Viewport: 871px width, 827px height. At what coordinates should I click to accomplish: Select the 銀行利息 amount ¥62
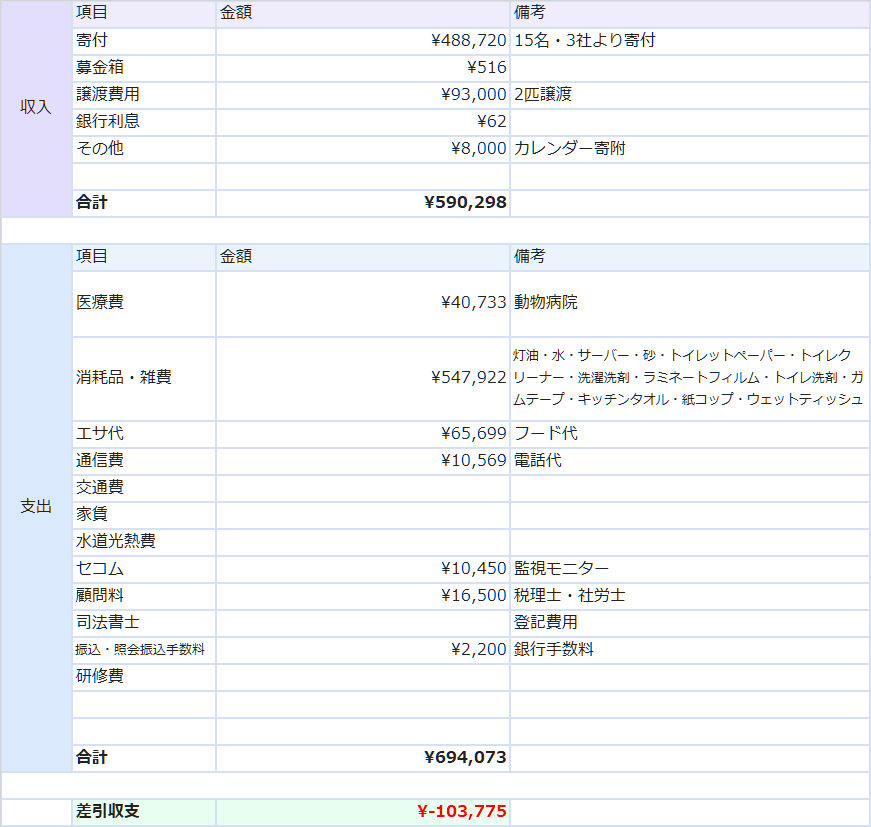pyautogui.click(x=491, y=122)
